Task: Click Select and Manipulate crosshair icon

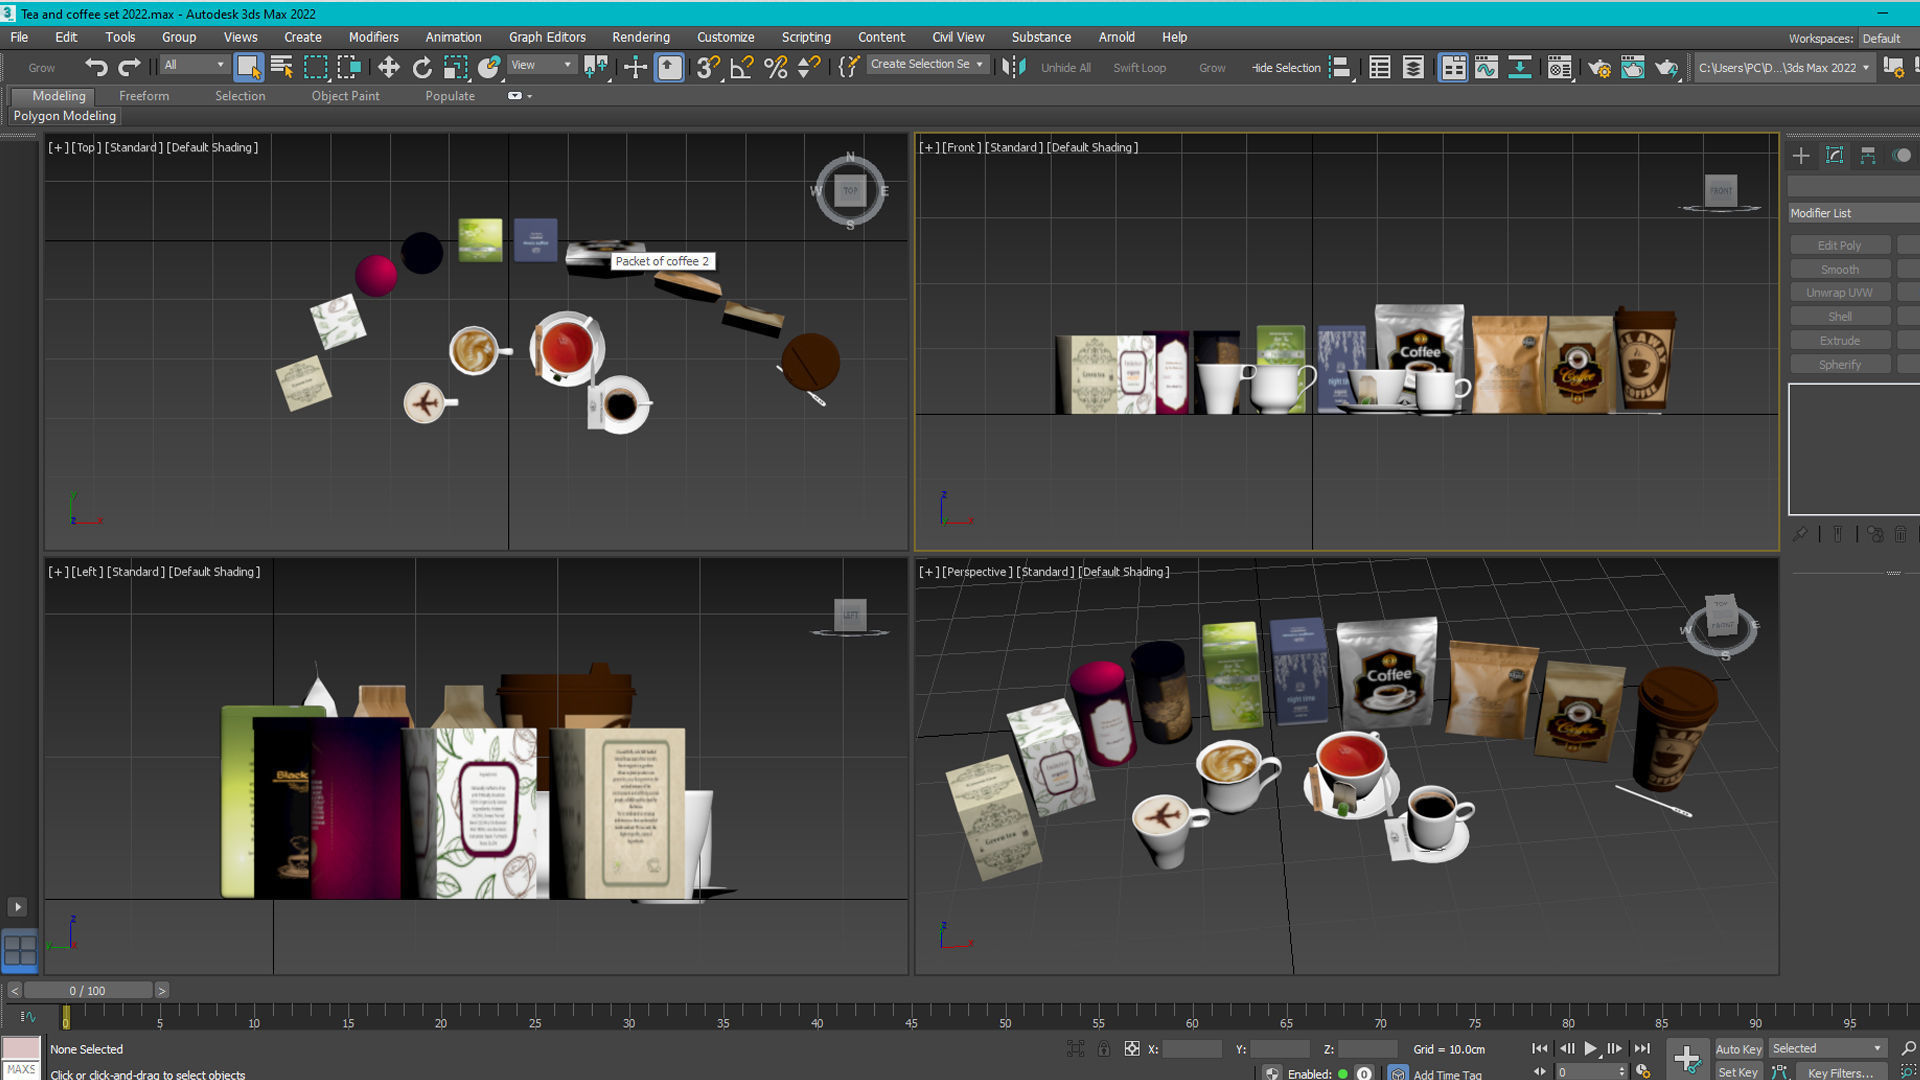Action: (635, 67)
